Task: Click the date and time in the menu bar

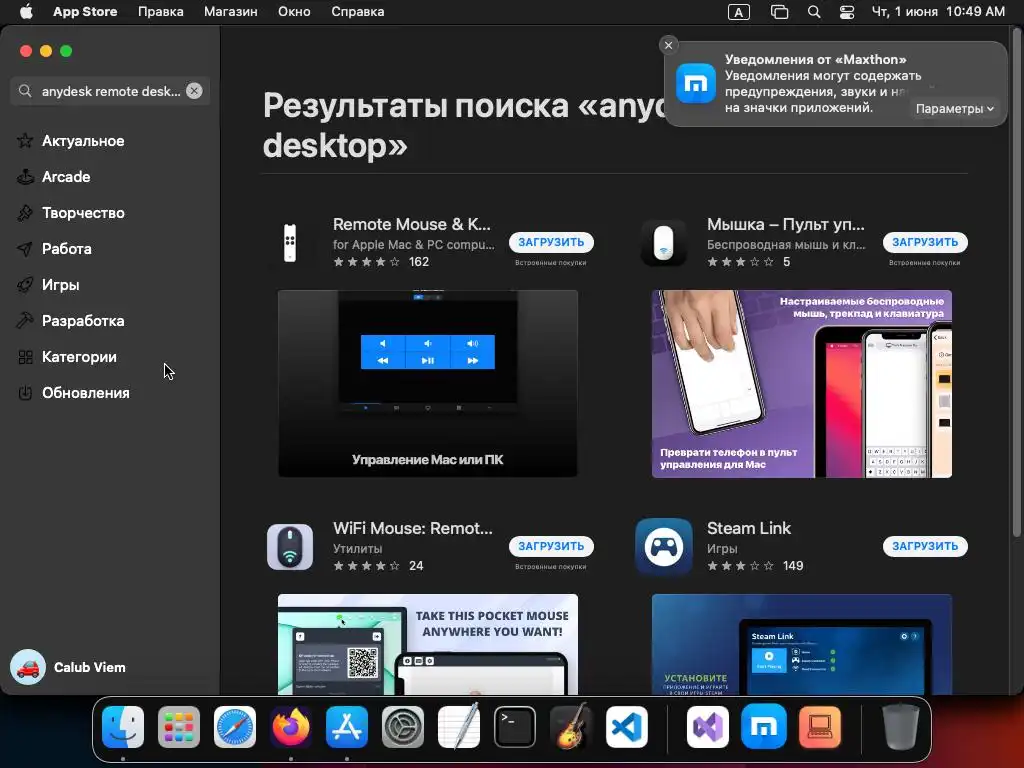Action: (x=938, y=12)
